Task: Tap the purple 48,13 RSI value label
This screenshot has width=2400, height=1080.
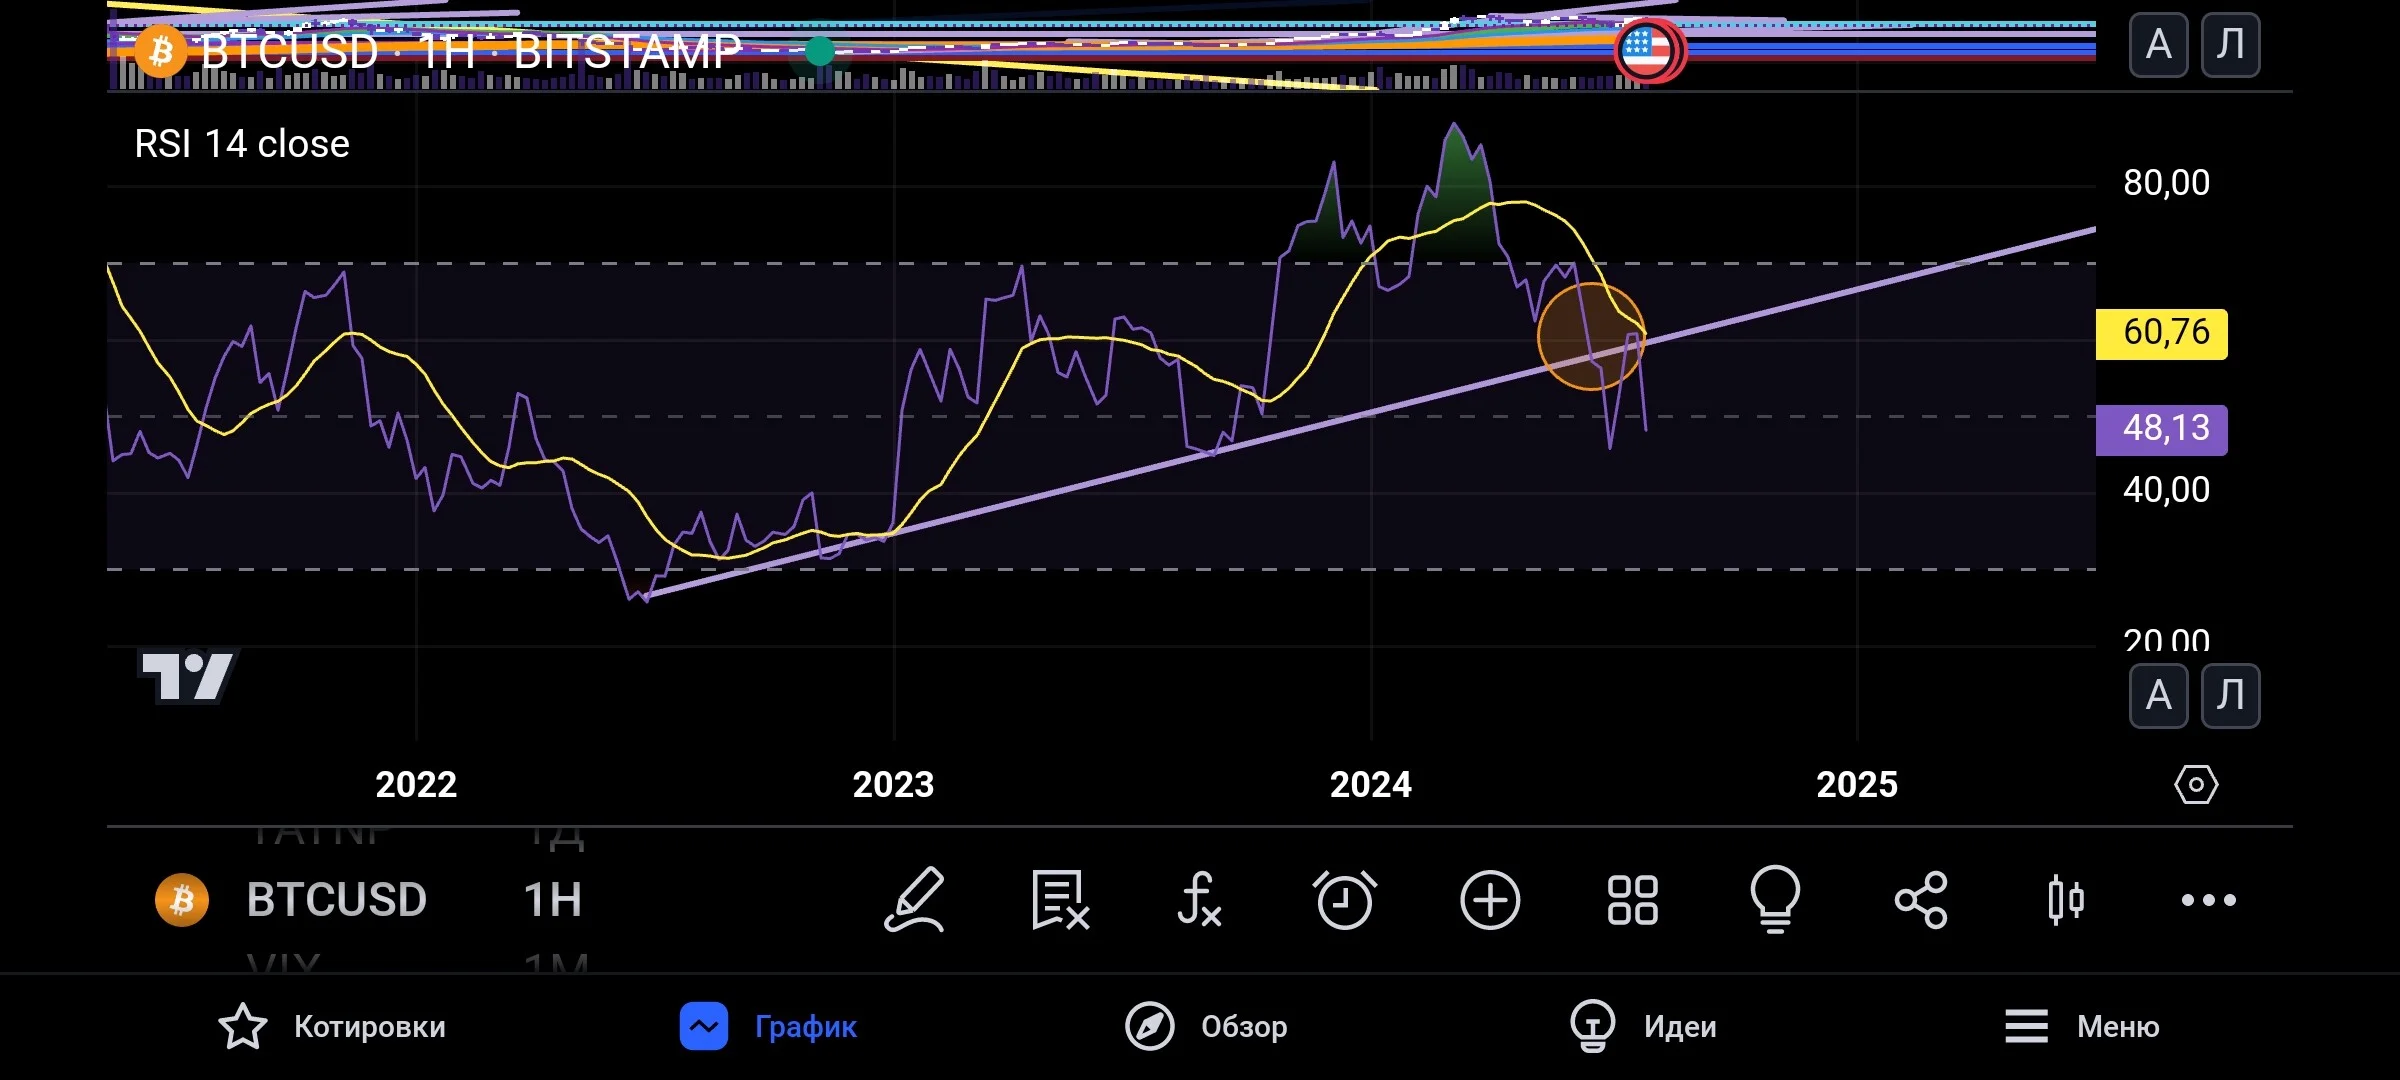Action: tap(2162, 429)
